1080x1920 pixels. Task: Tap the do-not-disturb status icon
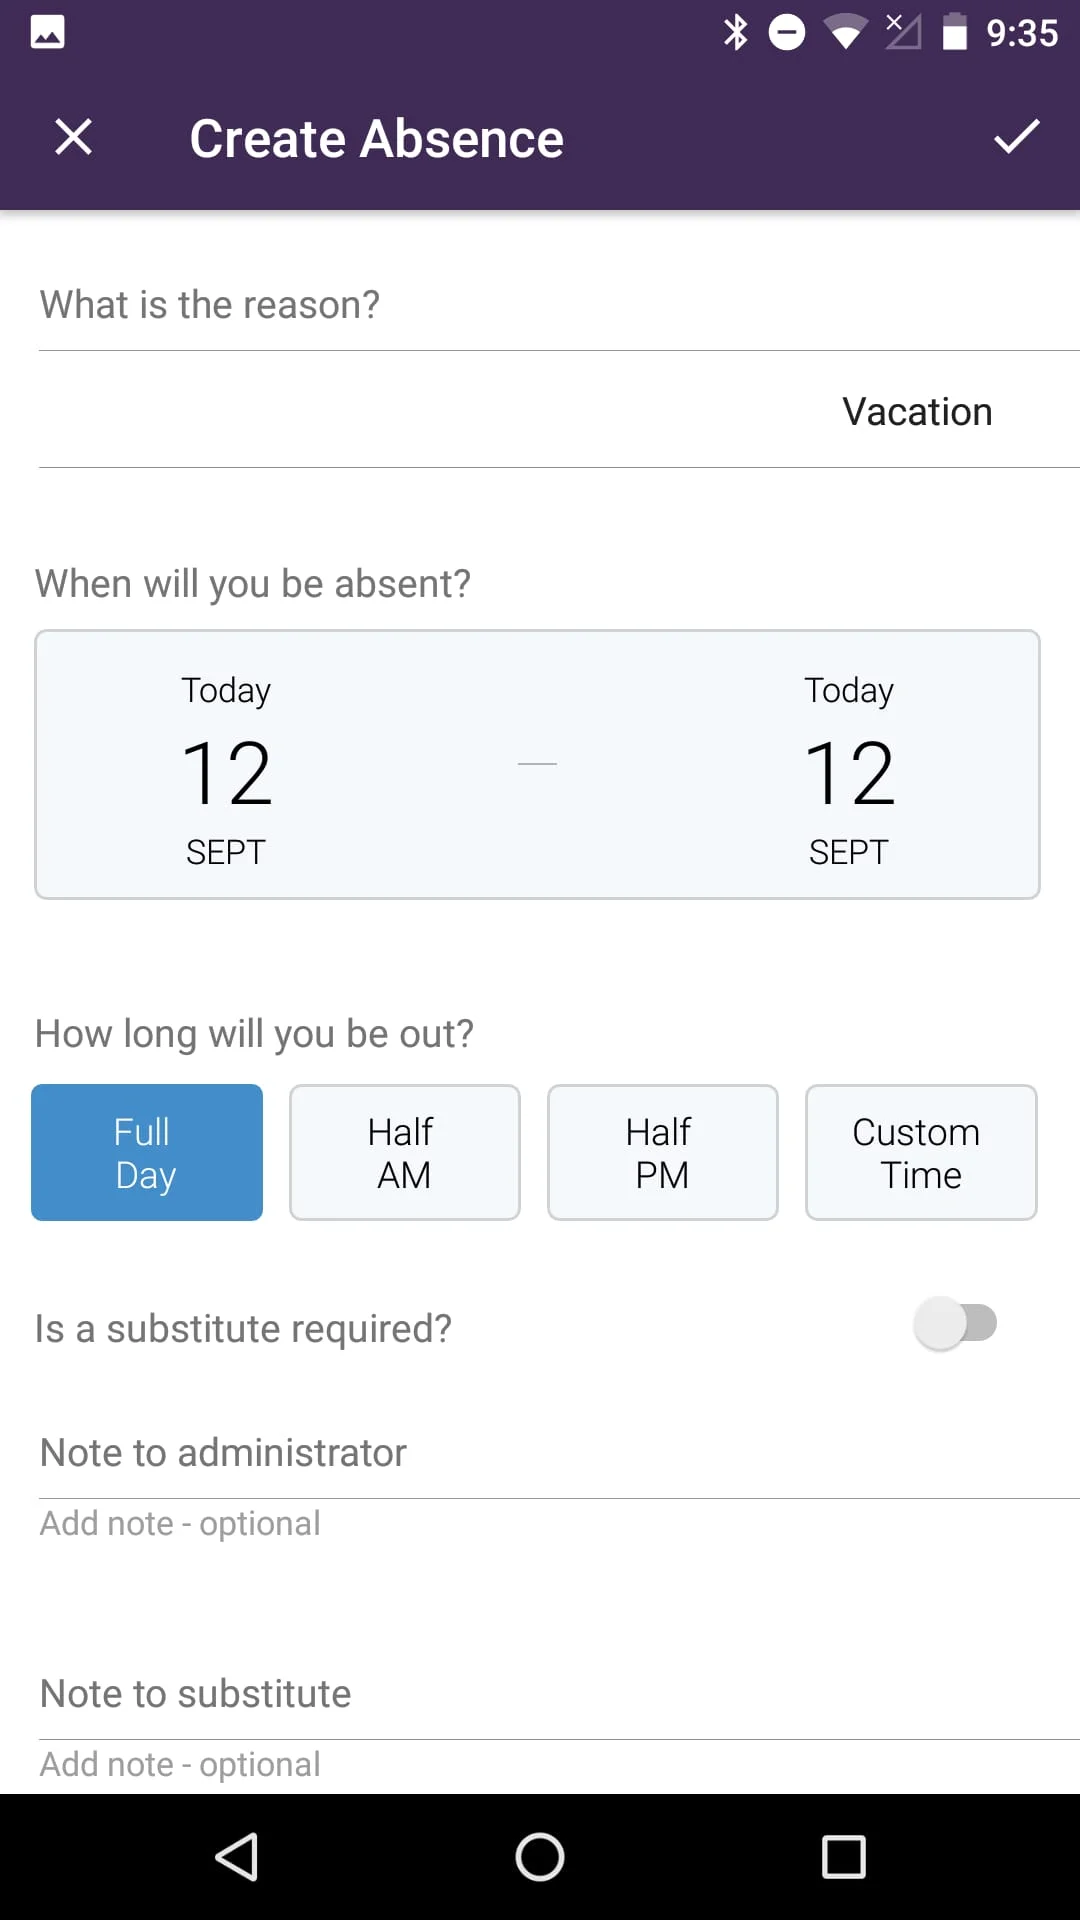tap(787, 33)
